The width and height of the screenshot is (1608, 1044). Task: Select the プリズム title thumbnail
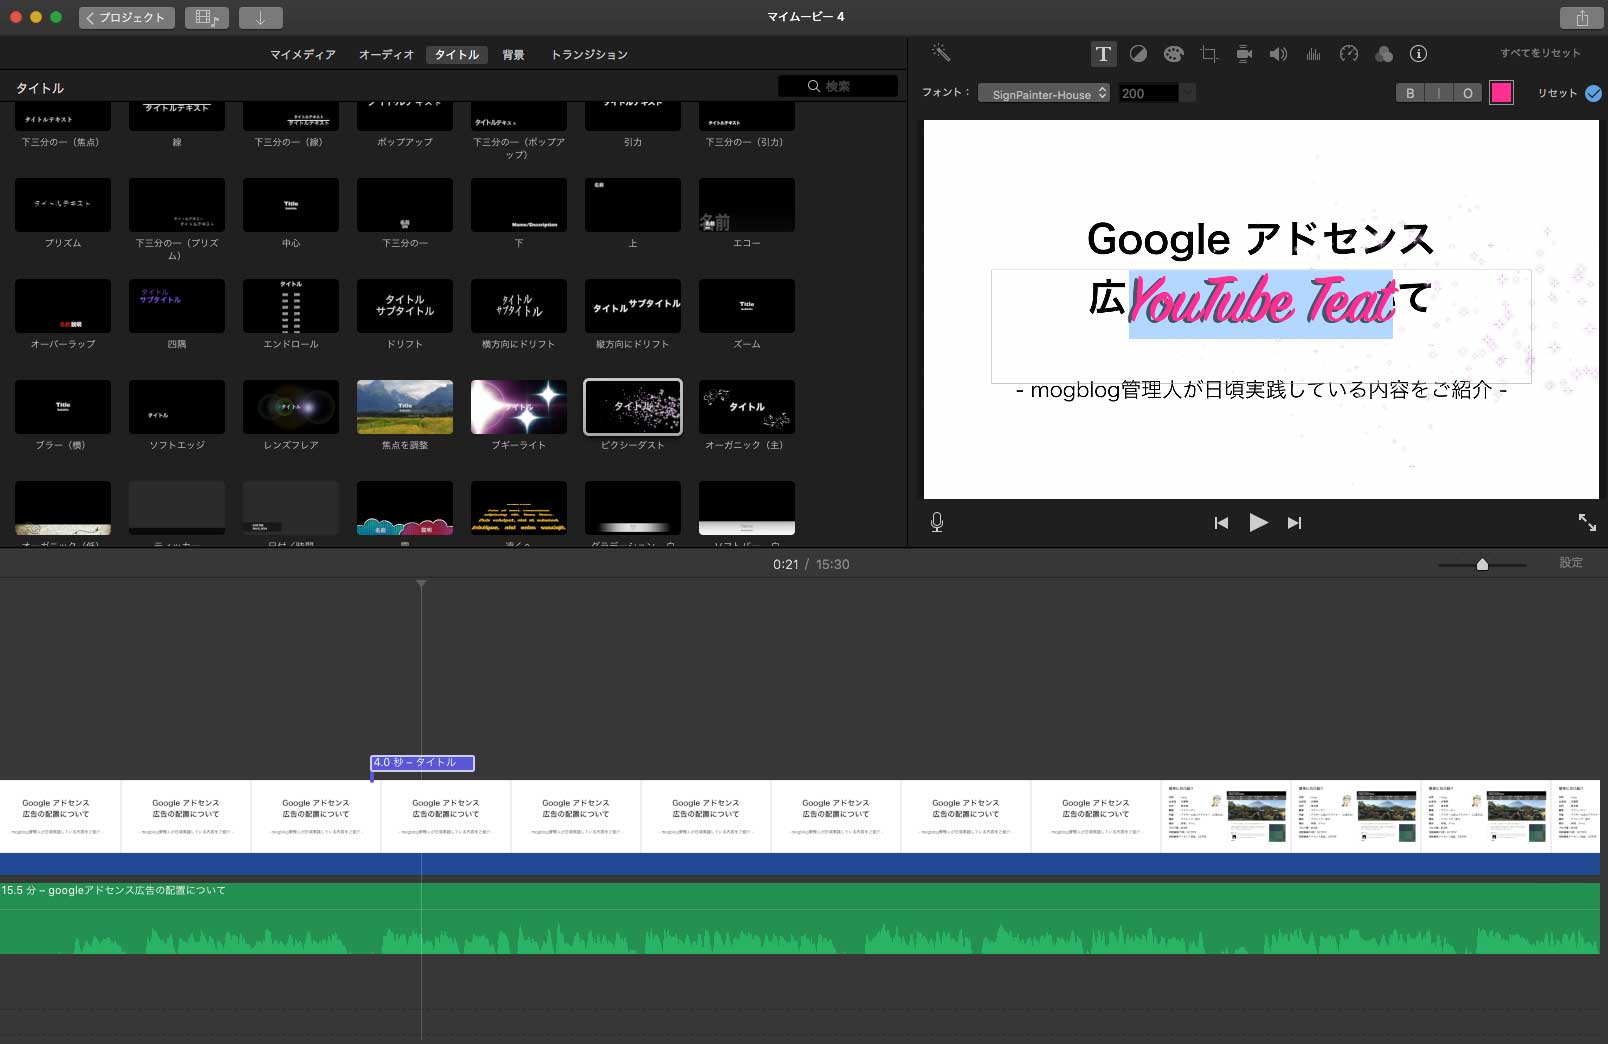63,205
